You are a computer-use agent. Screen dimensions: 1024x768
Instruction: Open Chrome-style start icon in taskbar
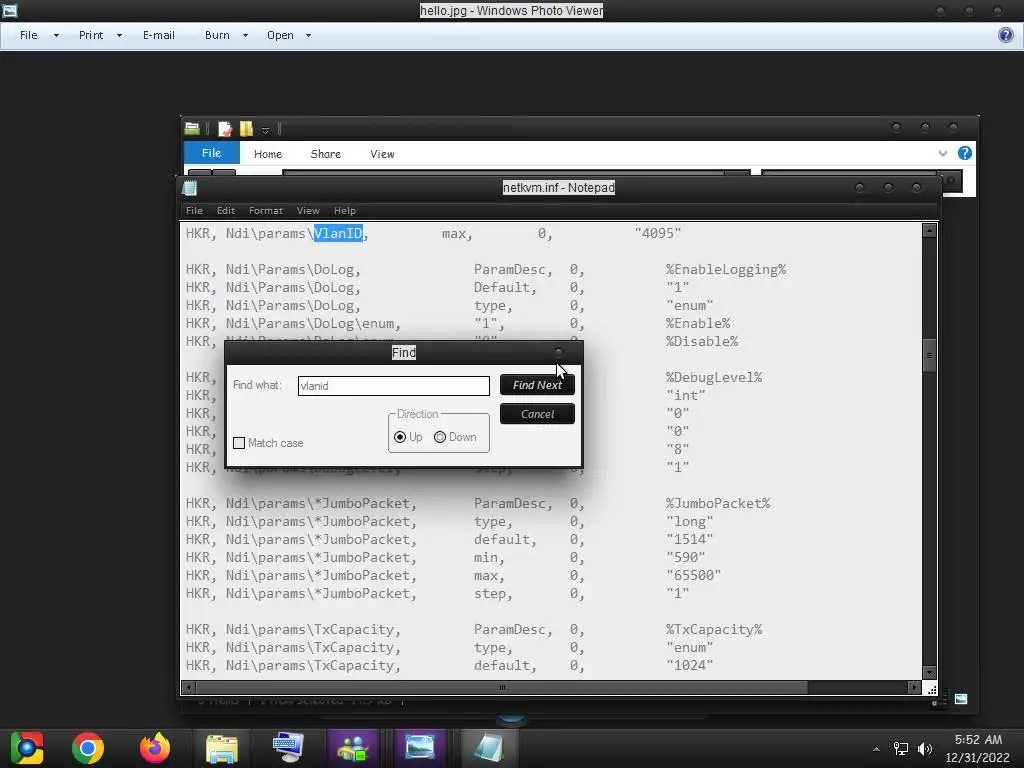click(x=26, y=748)
